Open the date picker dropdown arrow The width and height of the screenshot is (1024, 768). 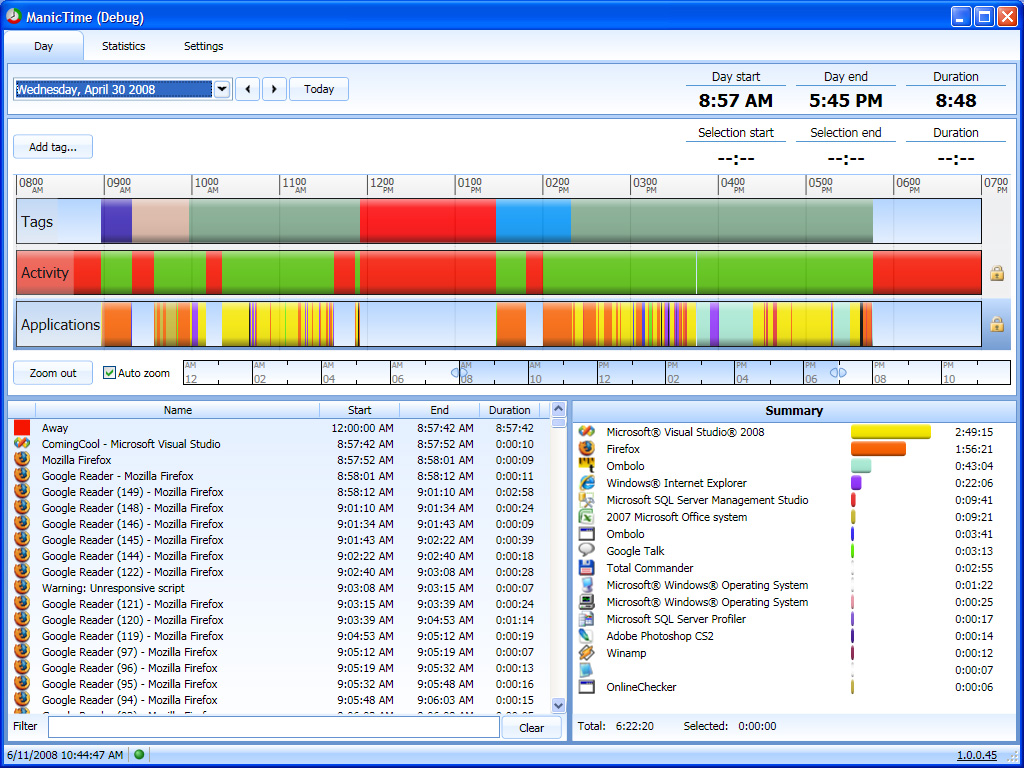pyautogui.click(x=222, y=89)
